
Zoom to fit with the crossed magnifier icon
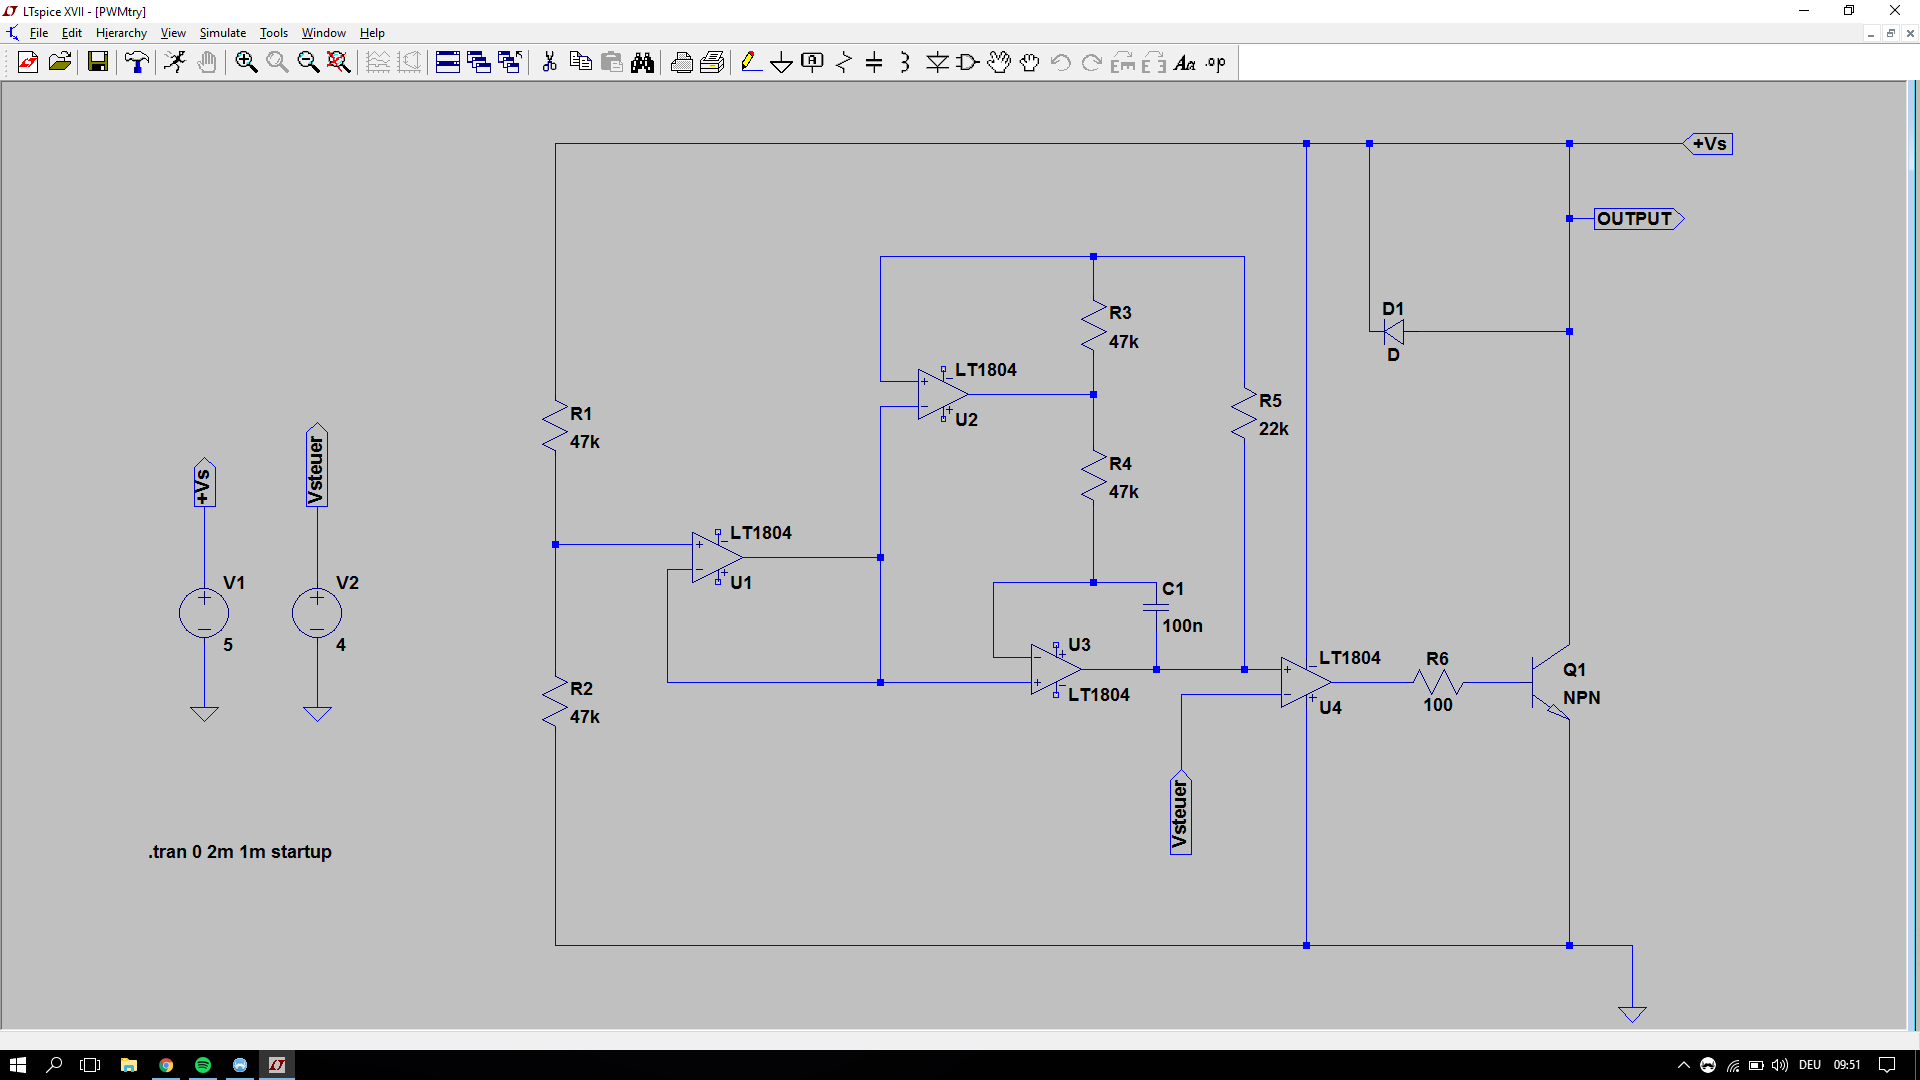tap(339, 62)
